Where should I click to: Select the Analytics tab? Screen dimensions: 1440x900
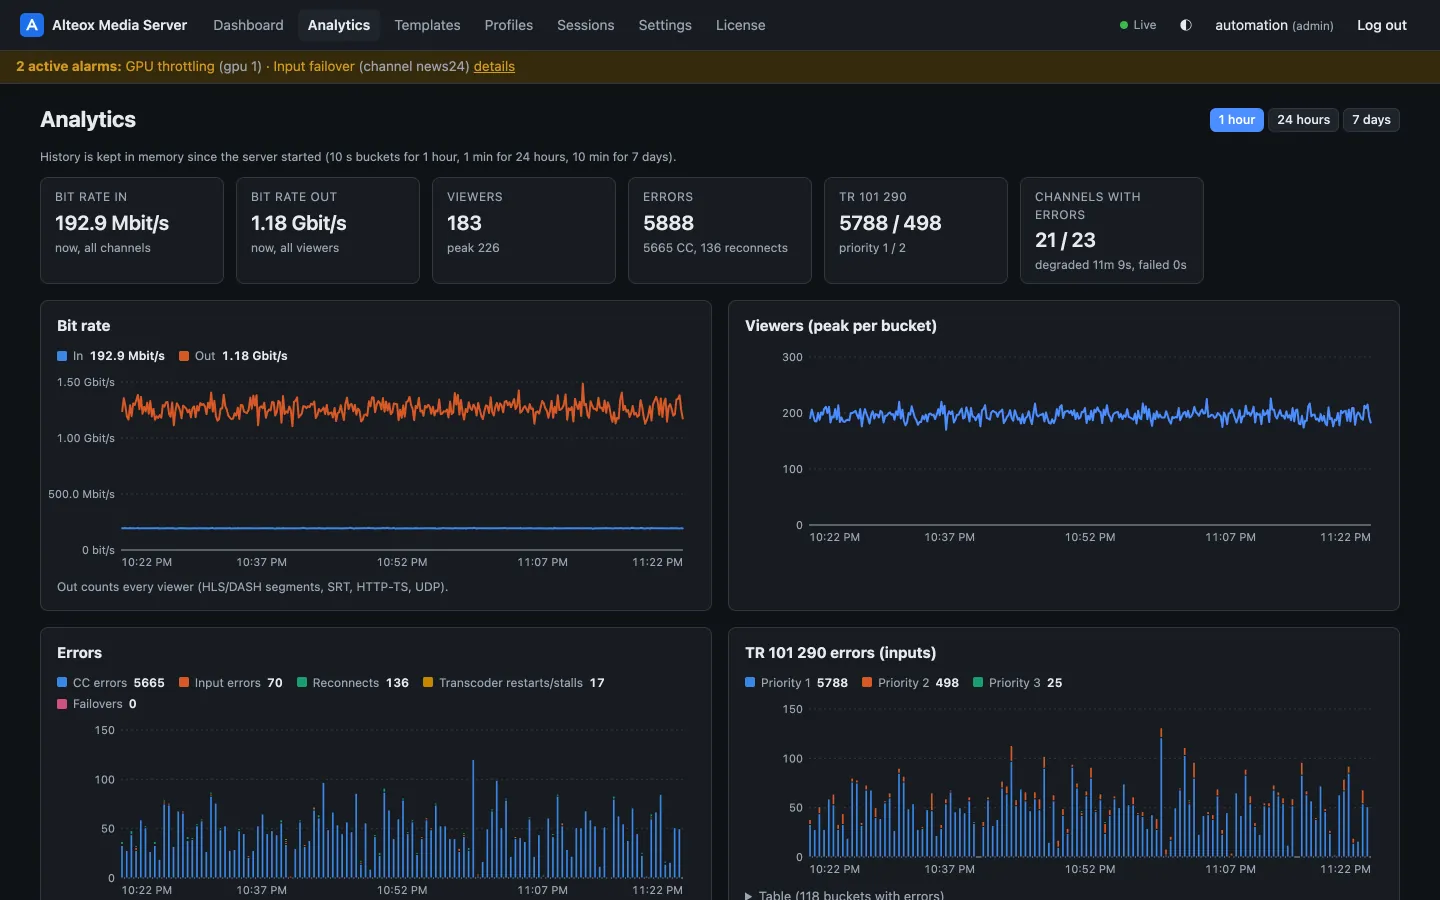pyautogui.click(x=339, y=25)
